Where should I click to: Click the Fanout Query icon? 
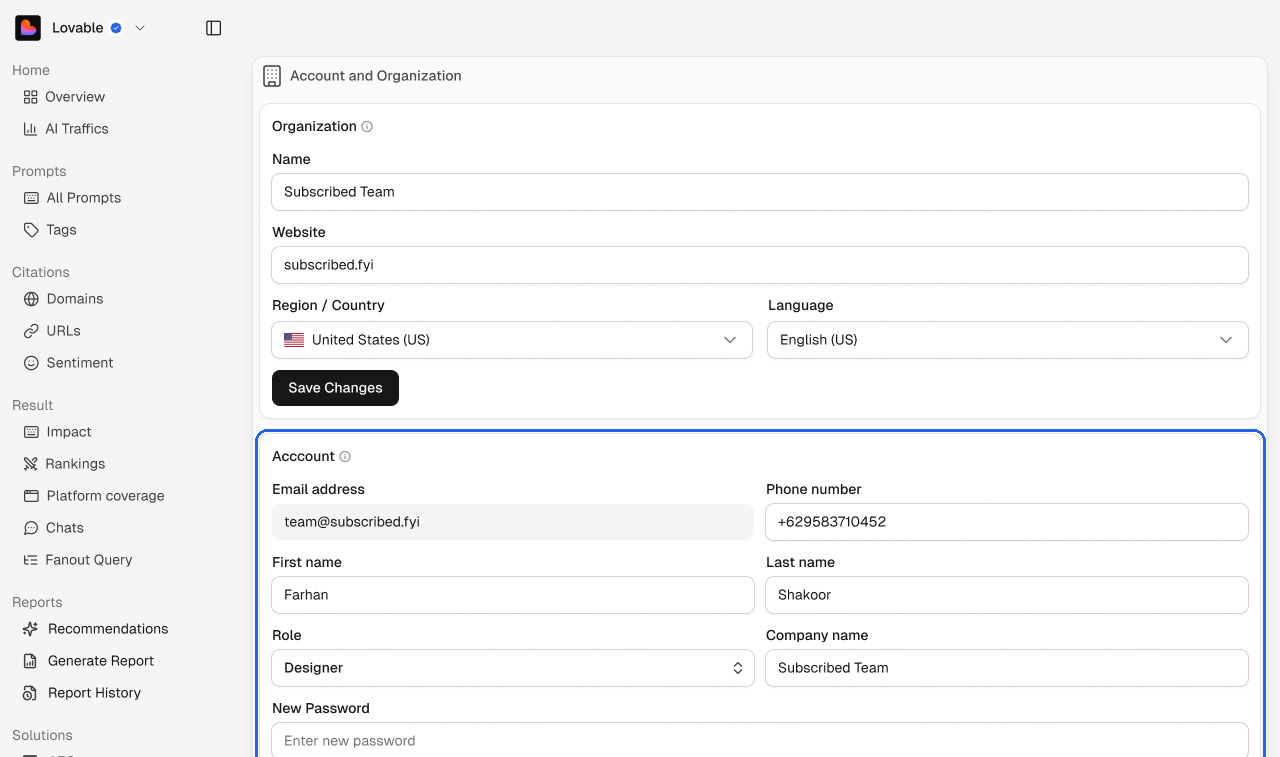point(30,560)
